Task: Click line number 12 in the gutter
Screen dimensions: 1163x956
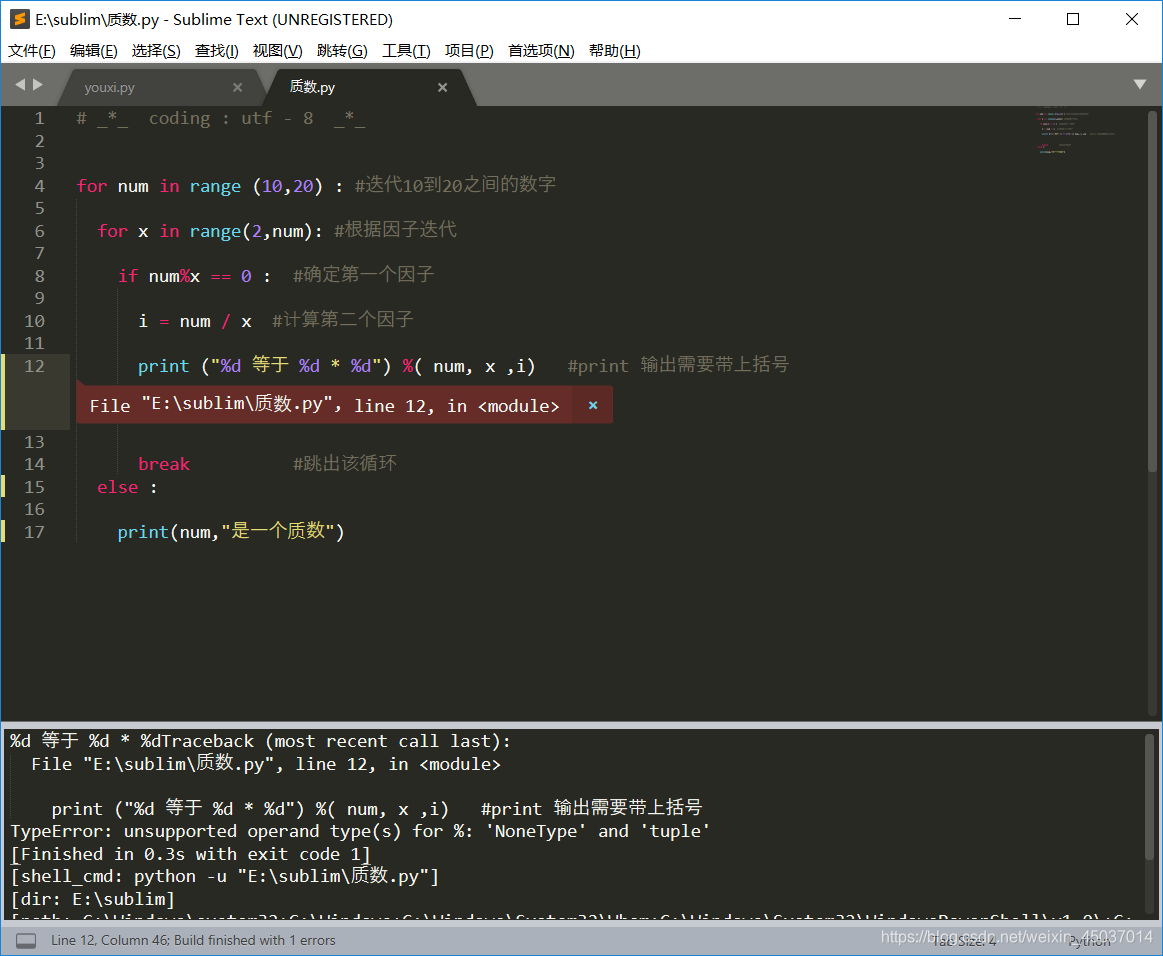Action: [34, 366]
